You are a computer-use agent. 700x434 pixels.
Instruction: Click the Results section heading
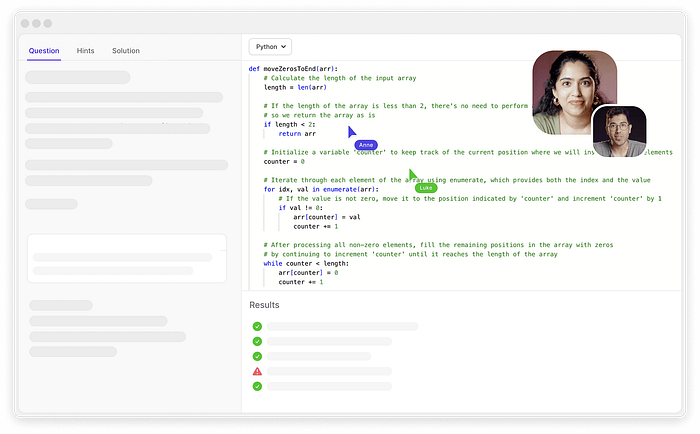click(x=264, y=304)
